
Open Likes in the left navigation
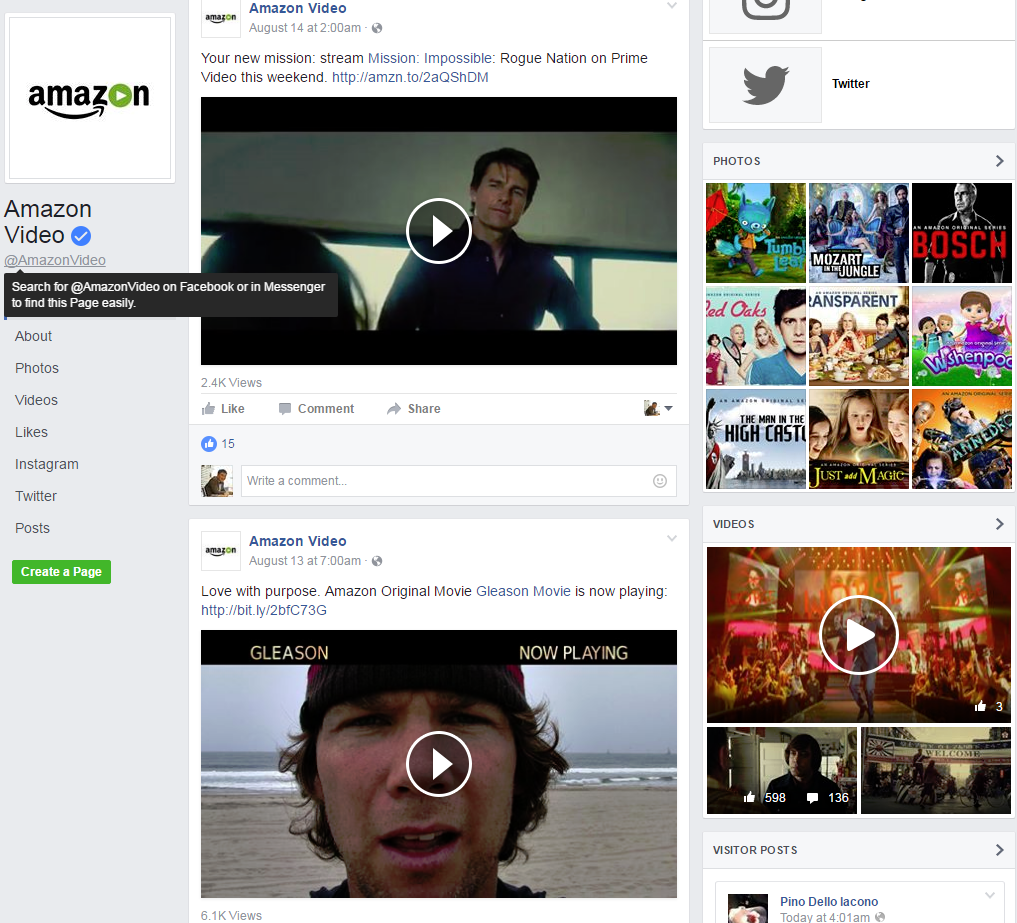31,432
